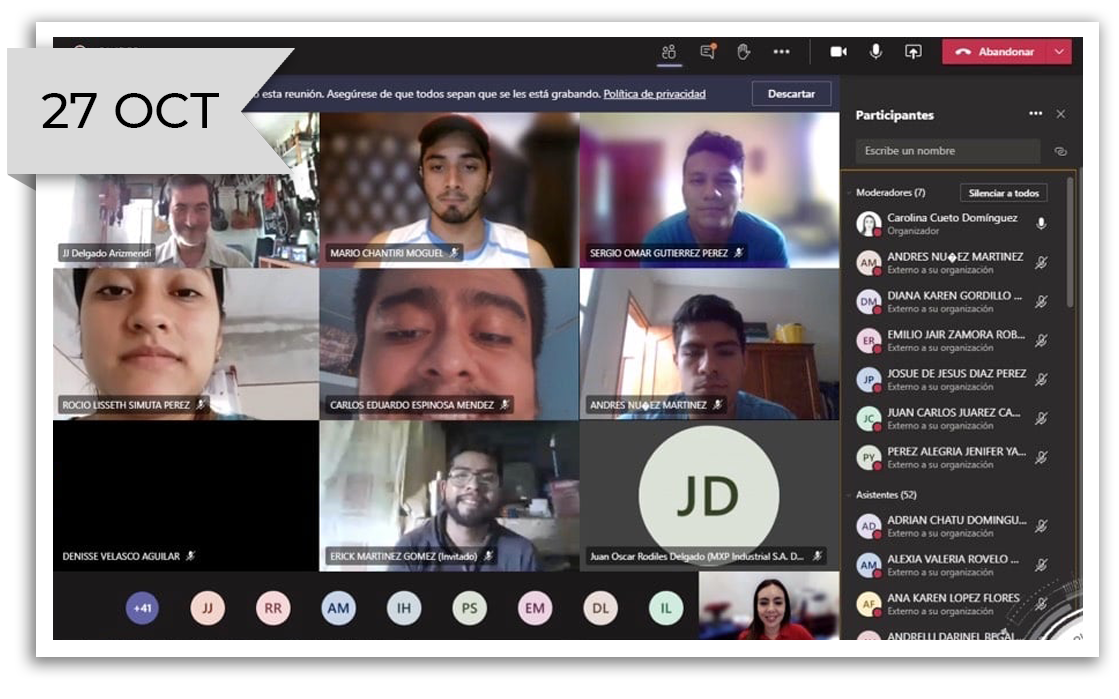
Task: Select AD avatar of ADRIAN CHATU
Action: point(869,526)
